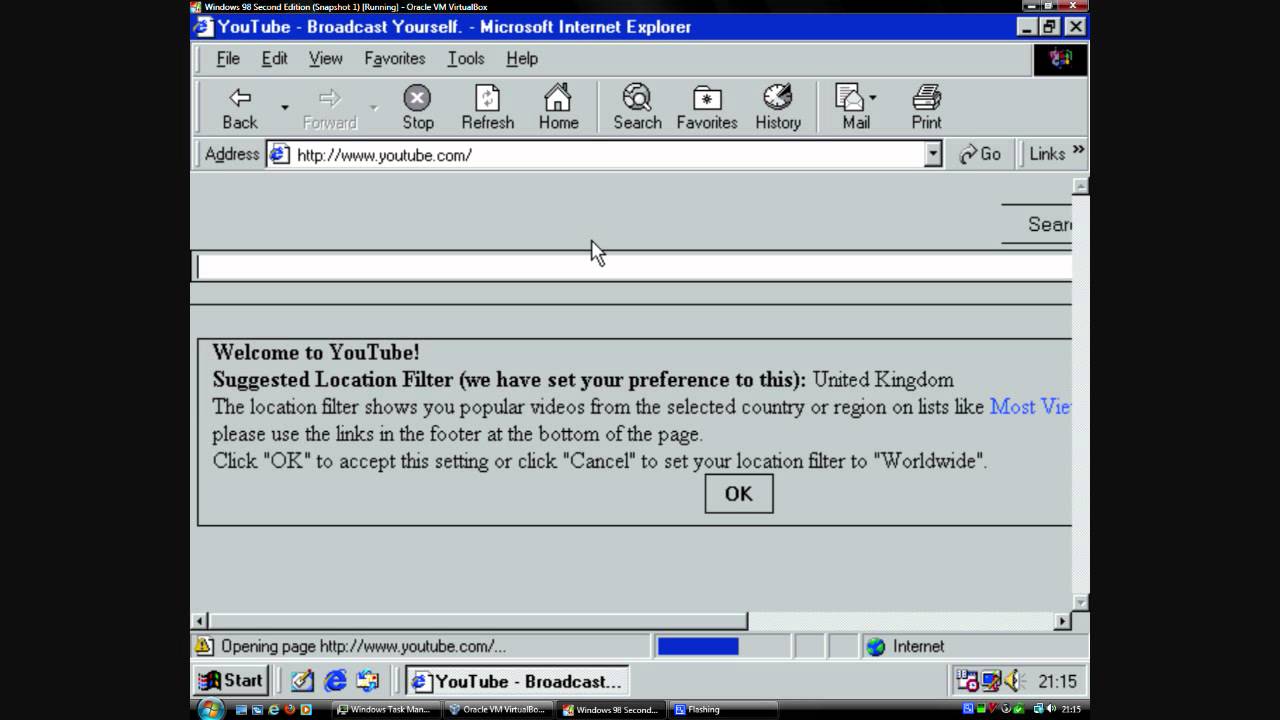
Task: Click the status bar warning icon
Action: tap(204, 646)
